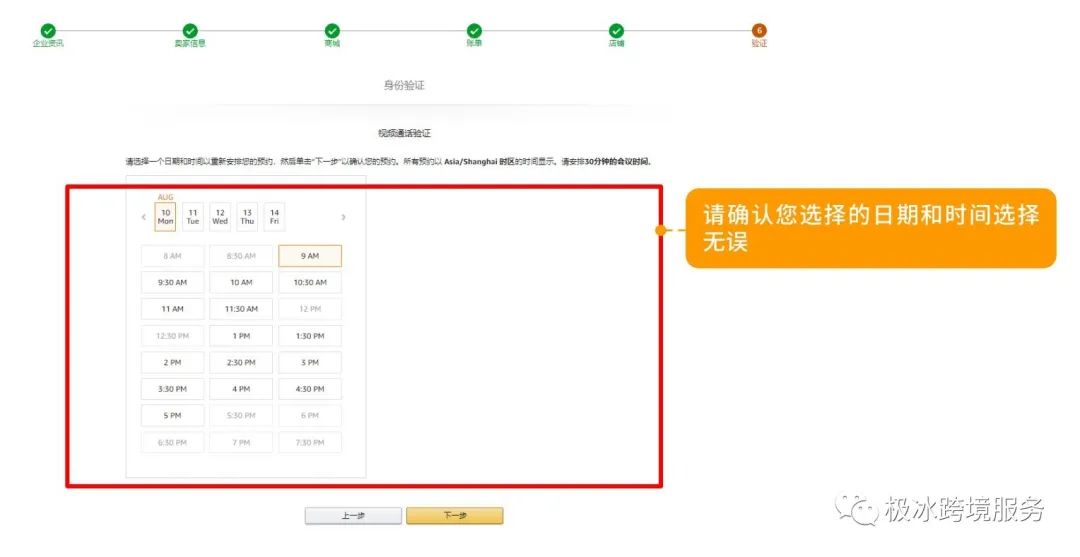This screenshot has width=1080, height=557.
Task: Click the 上一步 back button
Action: (353, 516)
